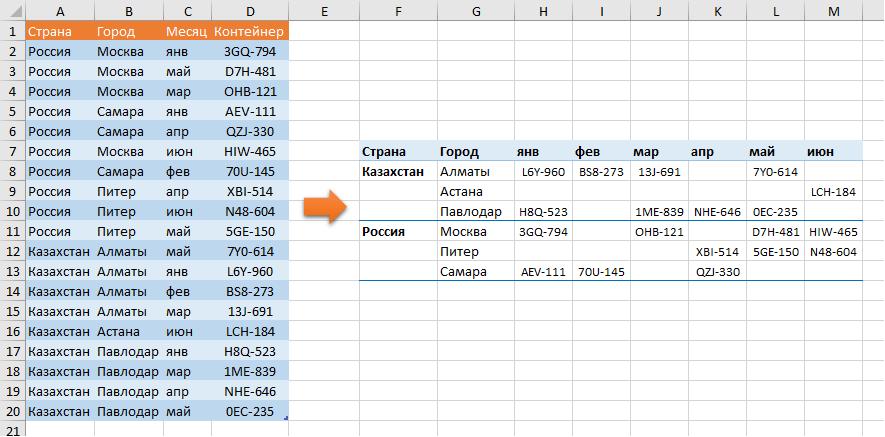Click pivot header 'апр'
The width and height of the screenshot is (885, 437).
pyautogui.click(x=703, y=152)
